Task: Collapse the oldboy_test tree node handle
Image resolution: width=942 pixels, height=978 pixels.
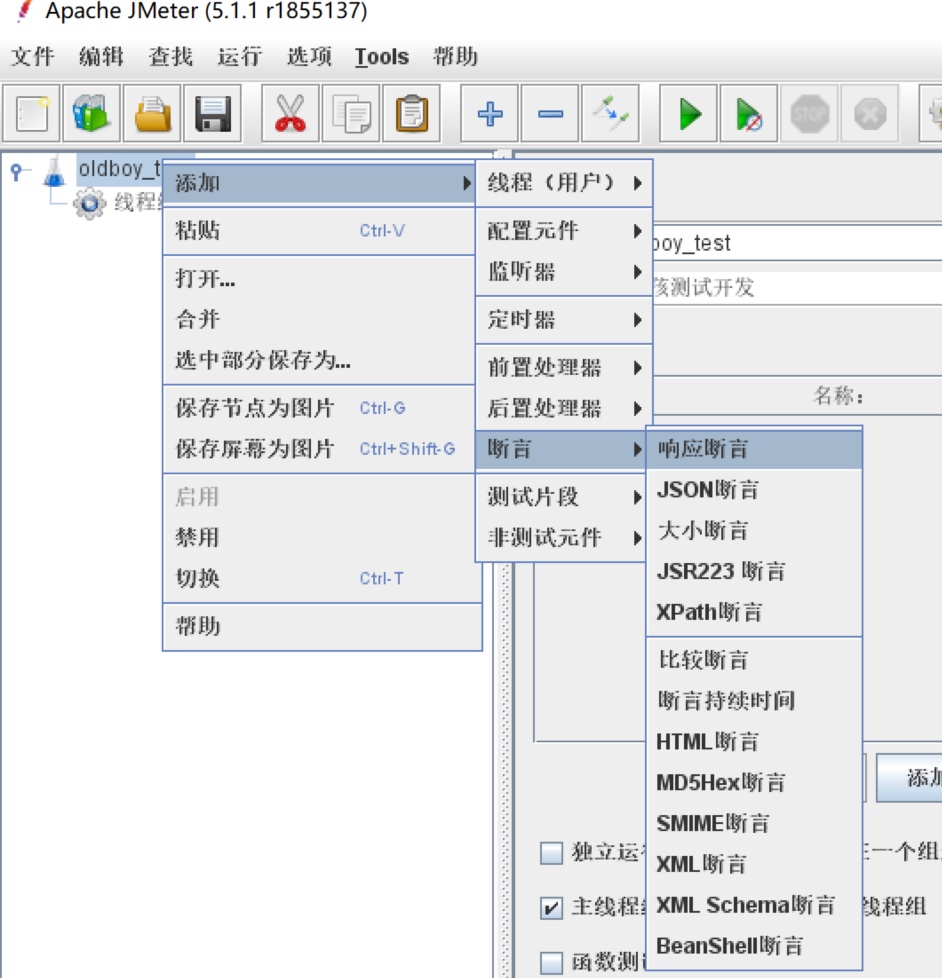Action: coord(17,171)
